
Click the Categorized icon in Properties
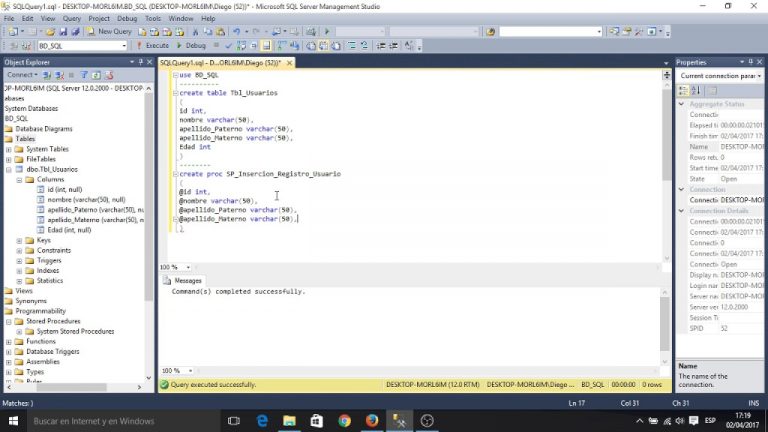683,91
